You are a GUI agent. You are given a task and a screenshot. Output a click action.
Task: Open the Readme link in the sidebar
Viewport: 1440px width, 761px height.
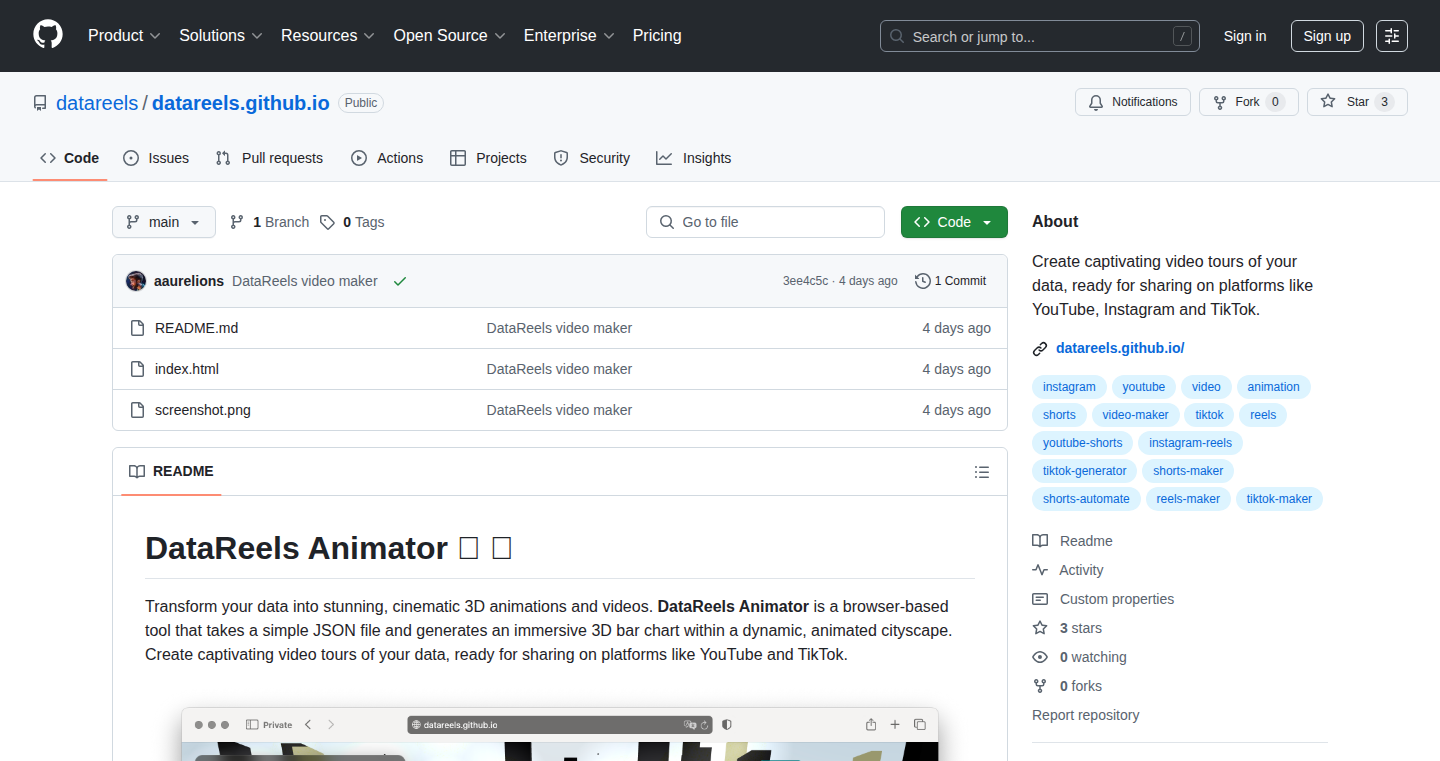point(1073,541)
